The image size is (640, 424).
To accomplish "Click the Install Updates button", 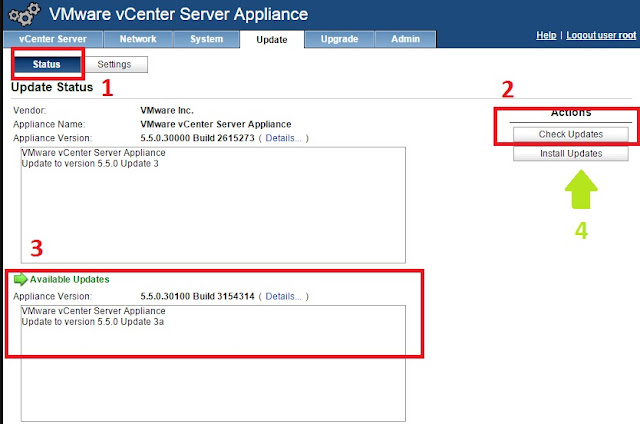I will coord(571,153).
